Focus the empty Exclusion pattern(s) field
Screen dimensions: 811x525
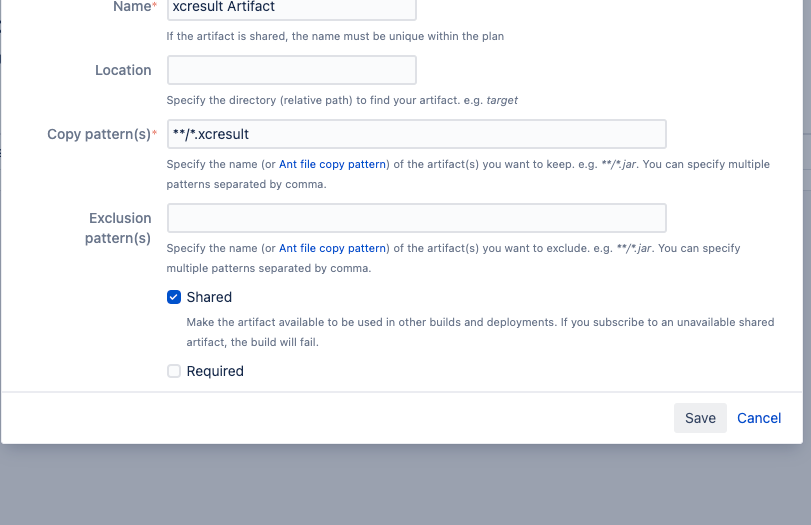click(x=416, y=218)
